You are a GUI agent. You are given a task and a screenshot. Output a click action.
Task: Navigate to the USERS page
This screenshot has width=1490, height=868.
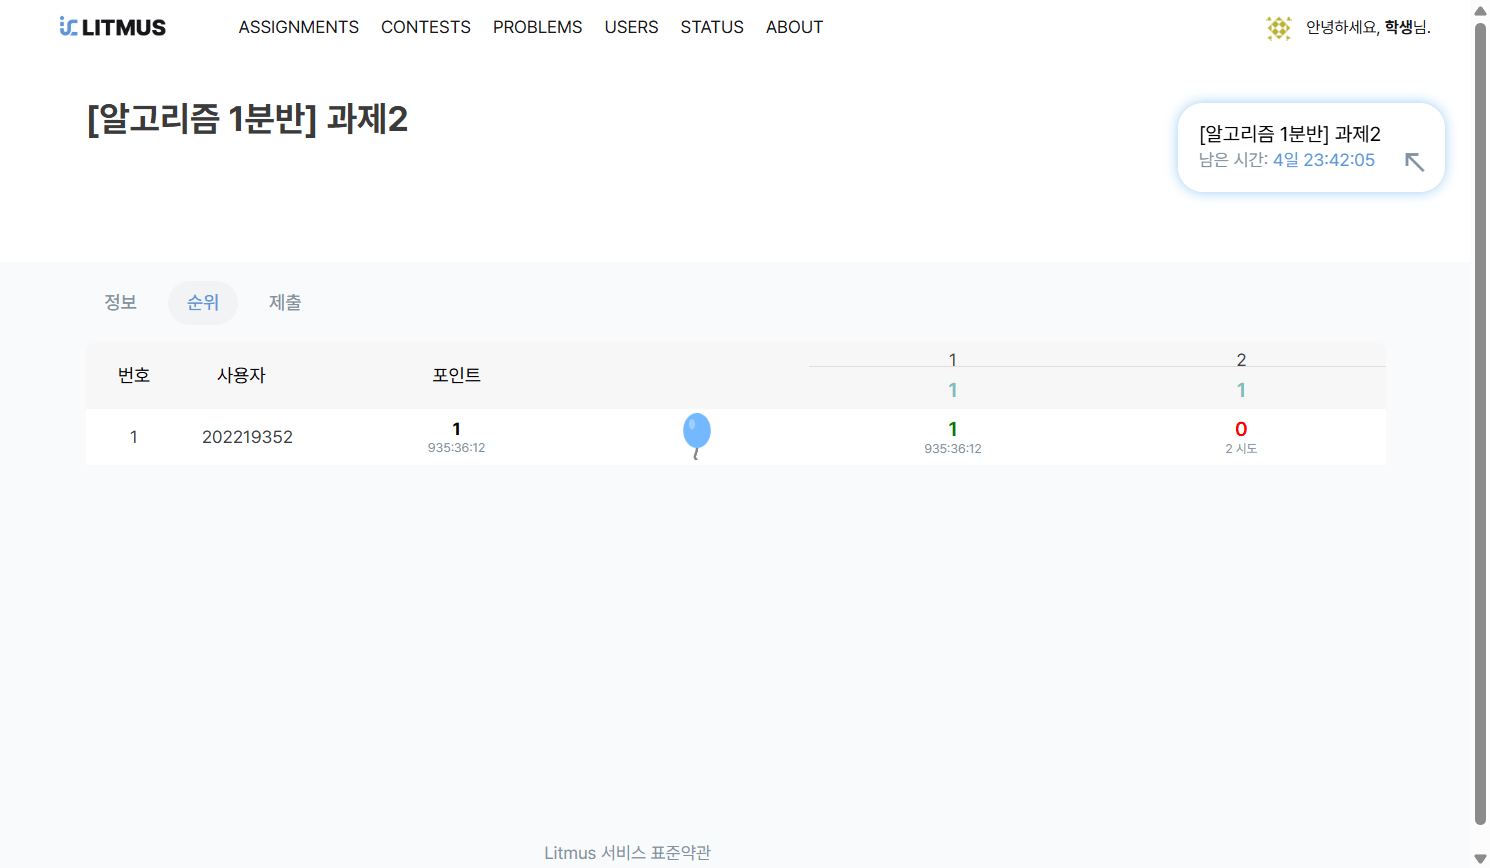631,27
